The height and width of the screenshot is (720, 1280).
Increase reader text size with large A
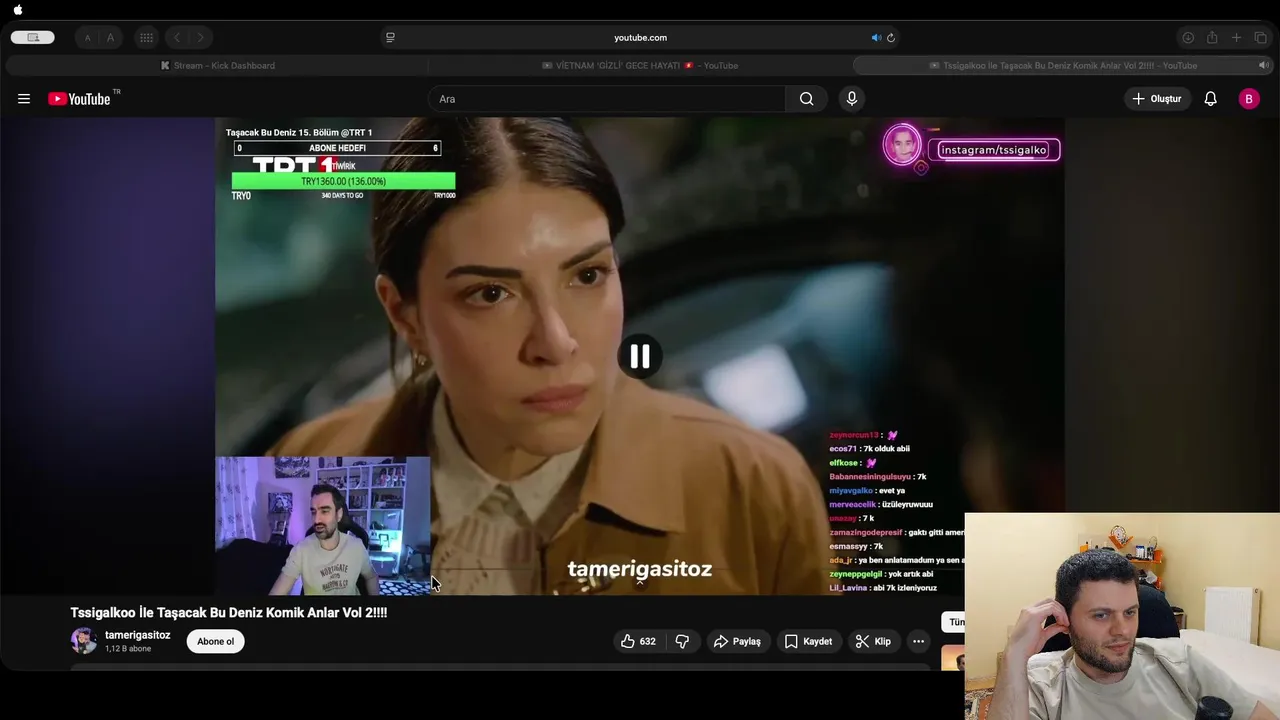pyautogui.click(x=110, y=38)
